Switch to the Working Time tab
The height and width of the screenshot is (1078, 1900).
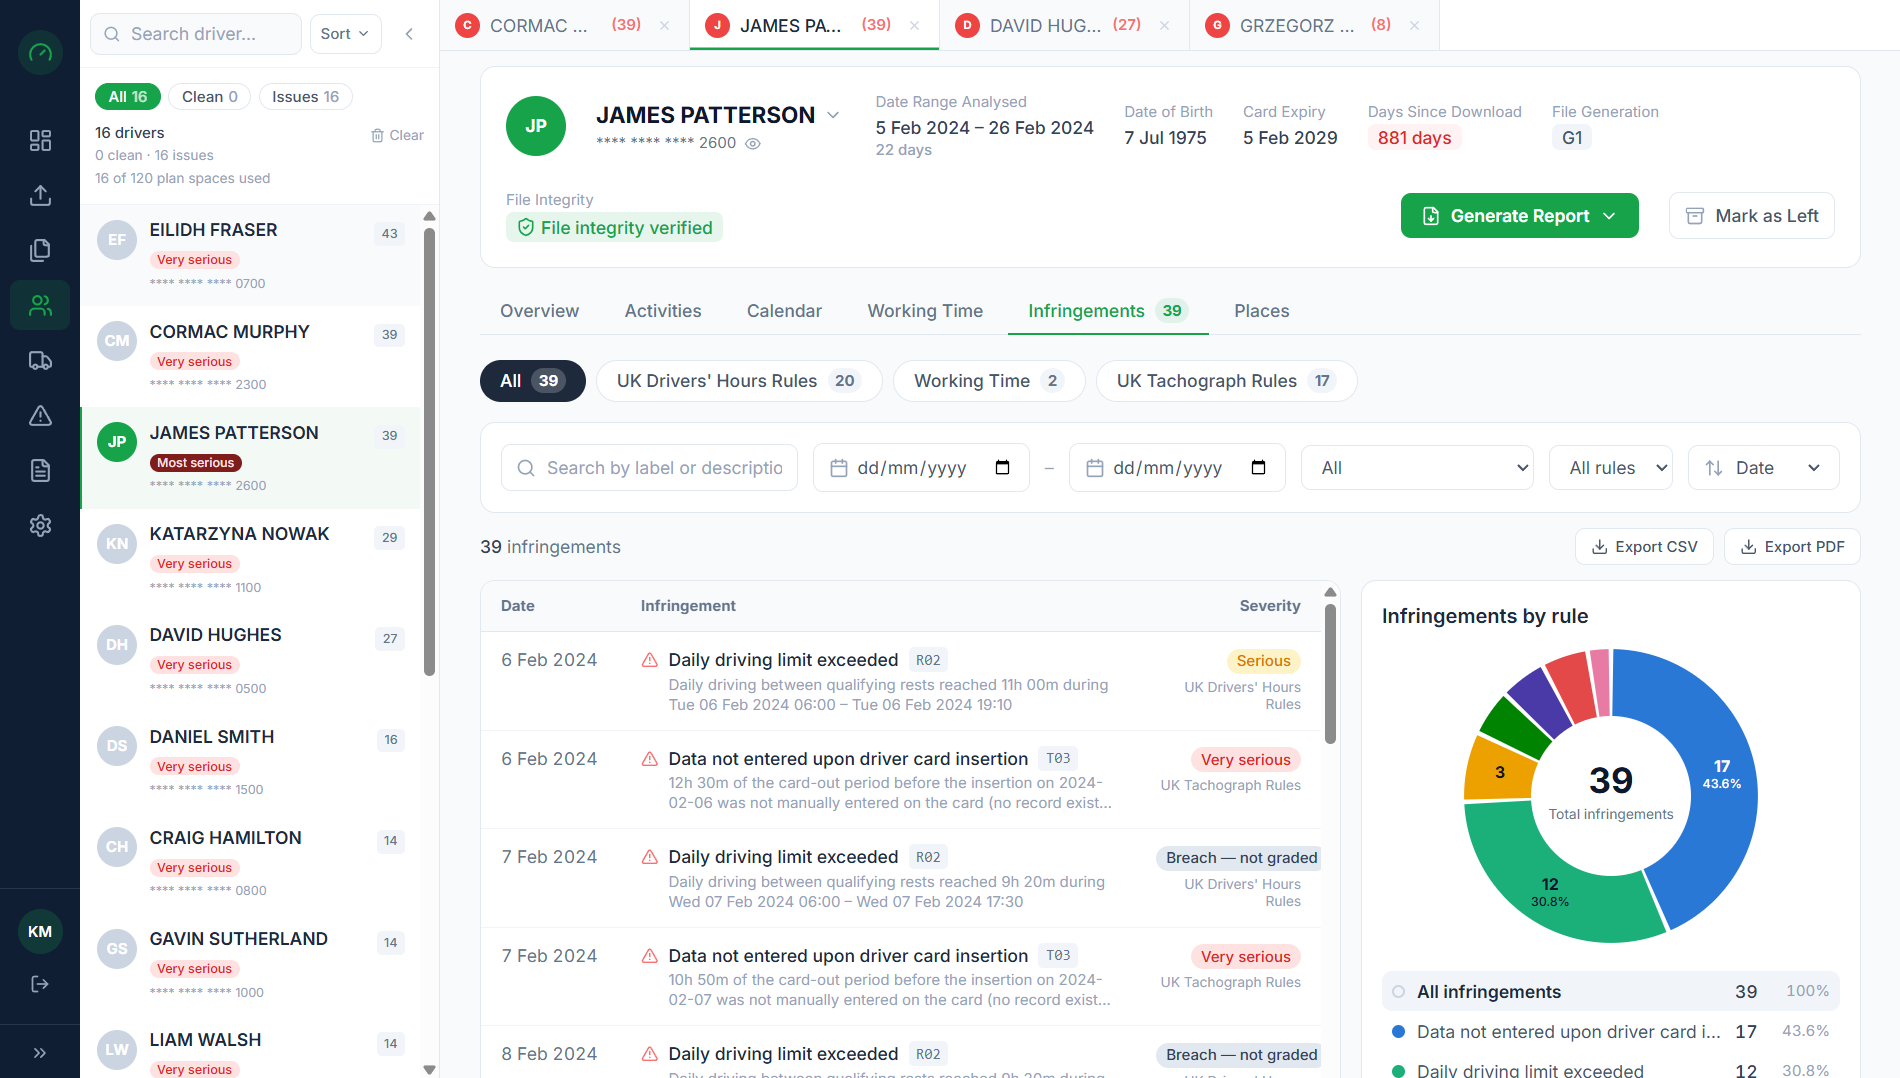coord(925,311)
